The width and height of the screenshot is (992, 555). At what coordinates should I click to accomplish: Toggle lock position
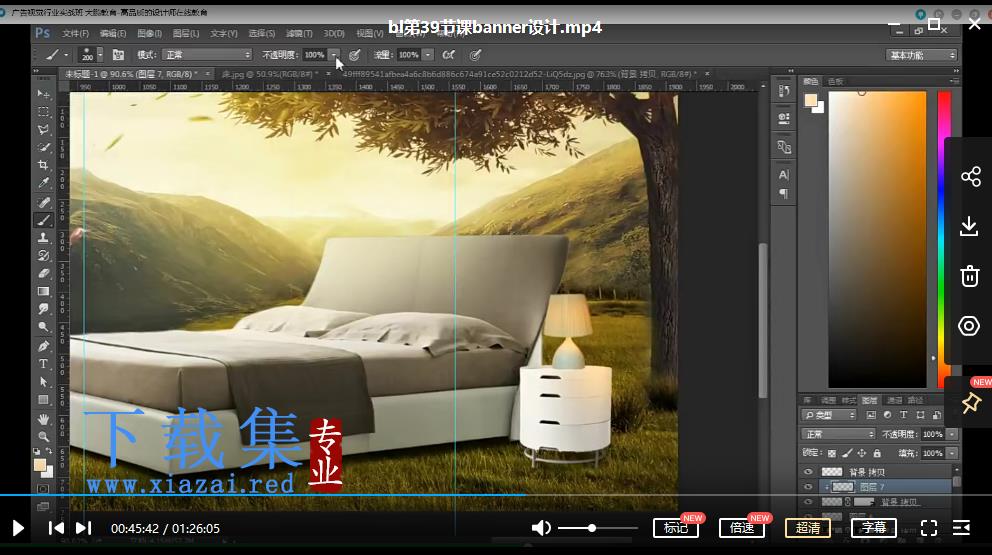pyautogui.click(x=861, y=453)
